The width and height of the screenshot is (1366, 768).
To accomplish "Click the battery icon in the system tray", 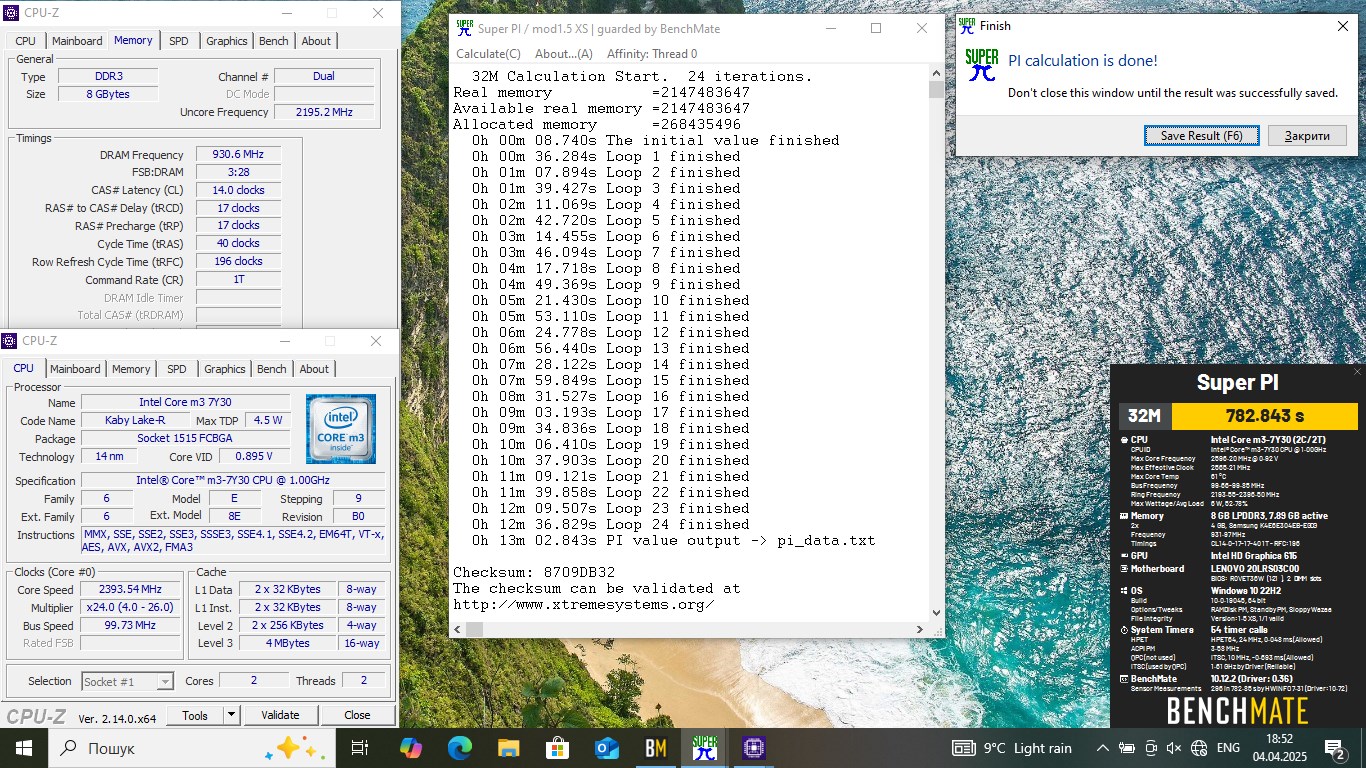I will pyautogui.click(x=1127, y=748).
